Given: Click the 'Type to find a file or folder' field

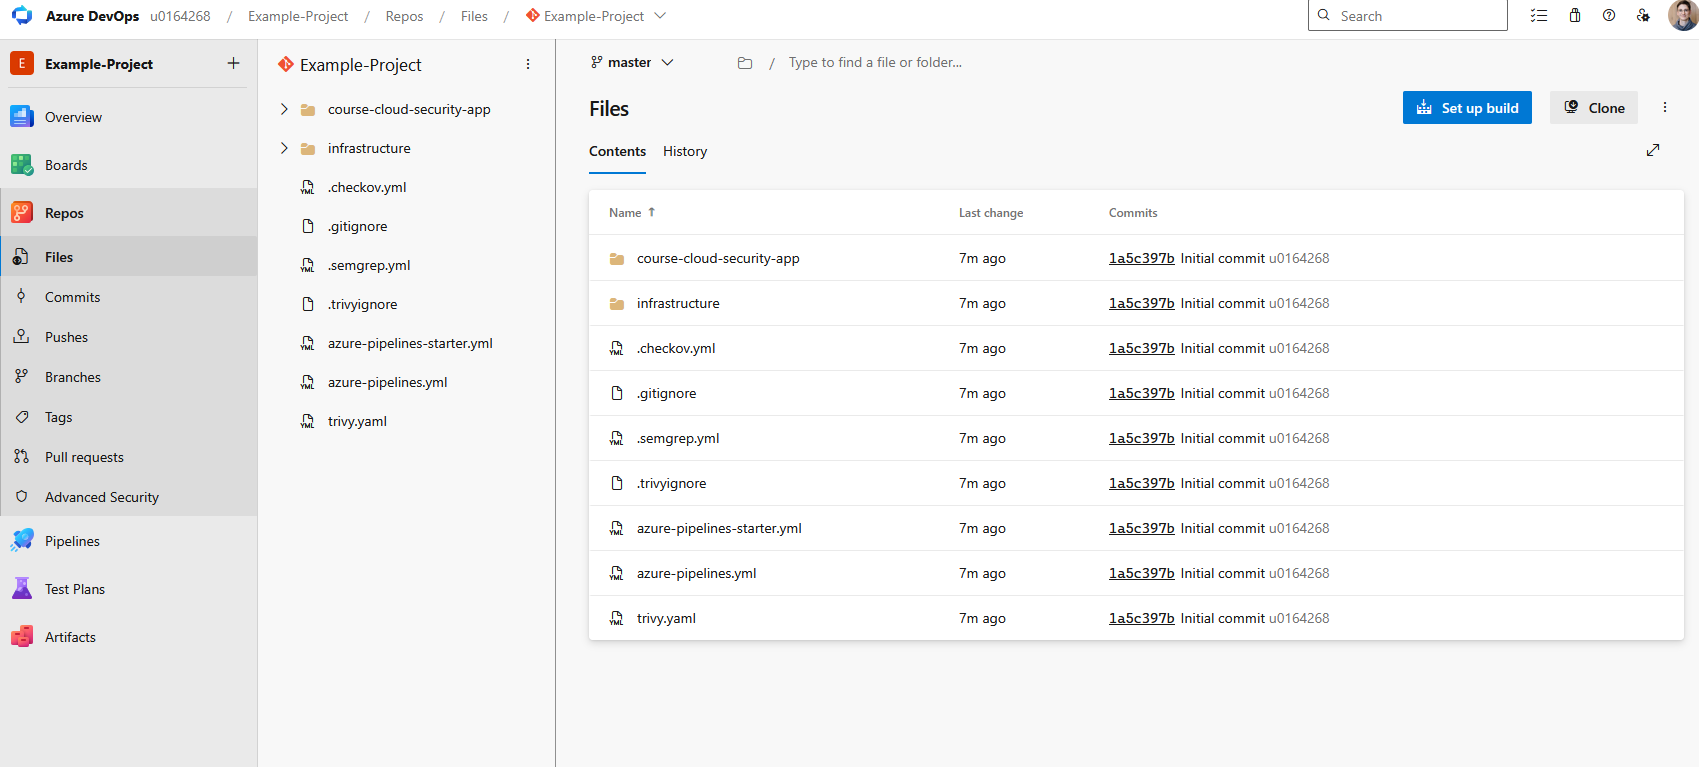Looking at the screenshot, I should (x=875, y=62).
